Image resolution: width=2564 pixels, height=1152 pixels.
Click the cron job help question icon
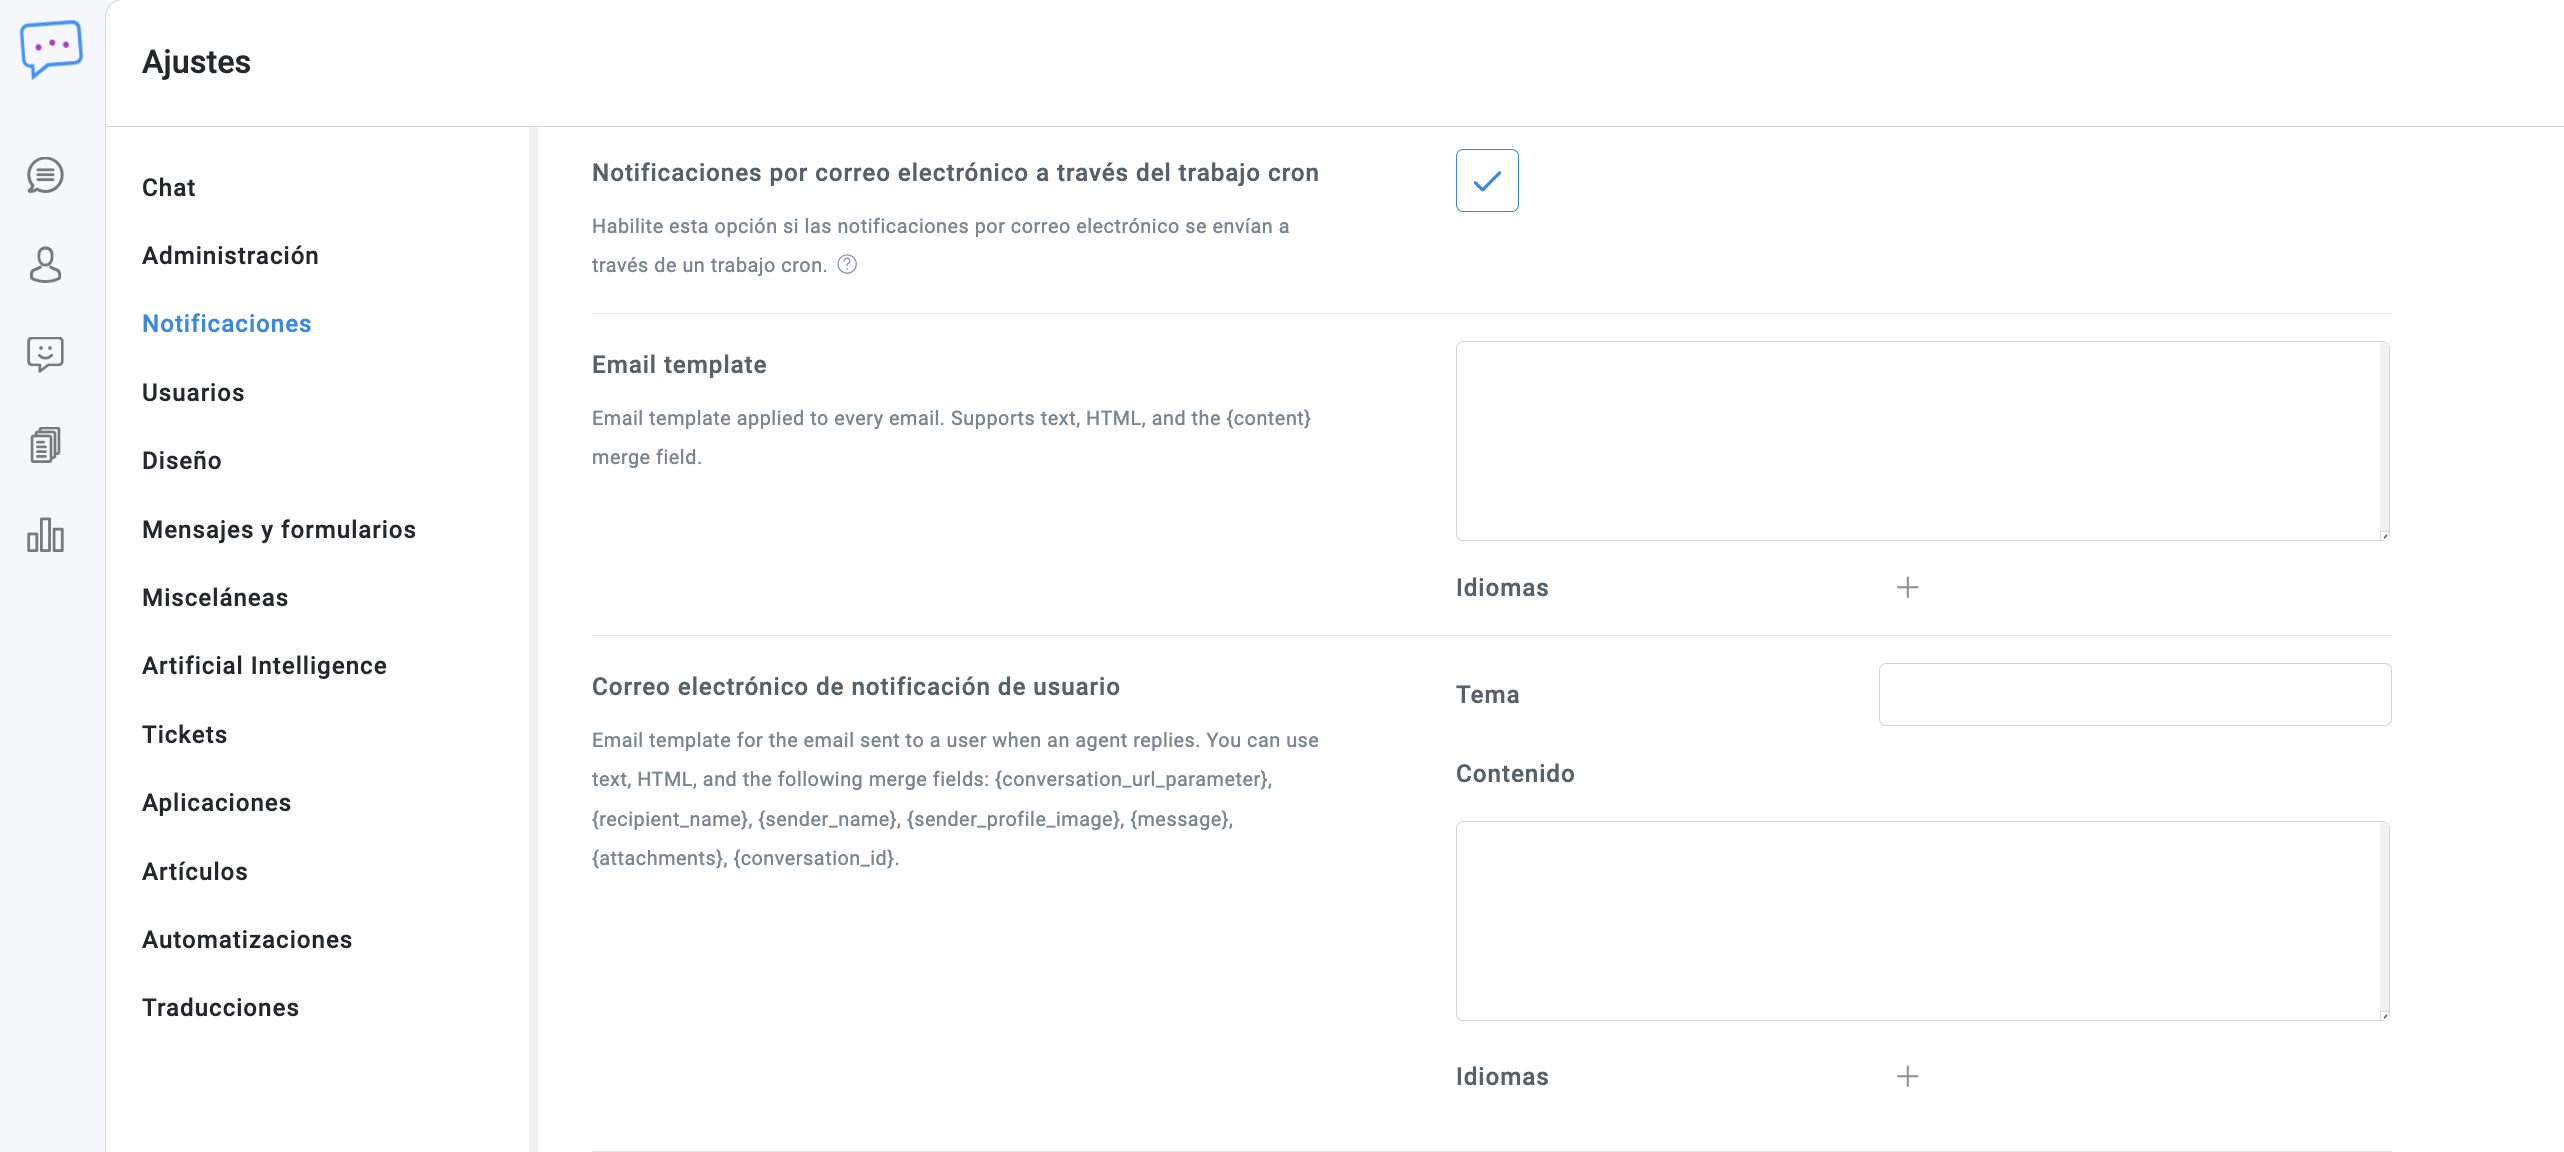(x=847, y=264)
